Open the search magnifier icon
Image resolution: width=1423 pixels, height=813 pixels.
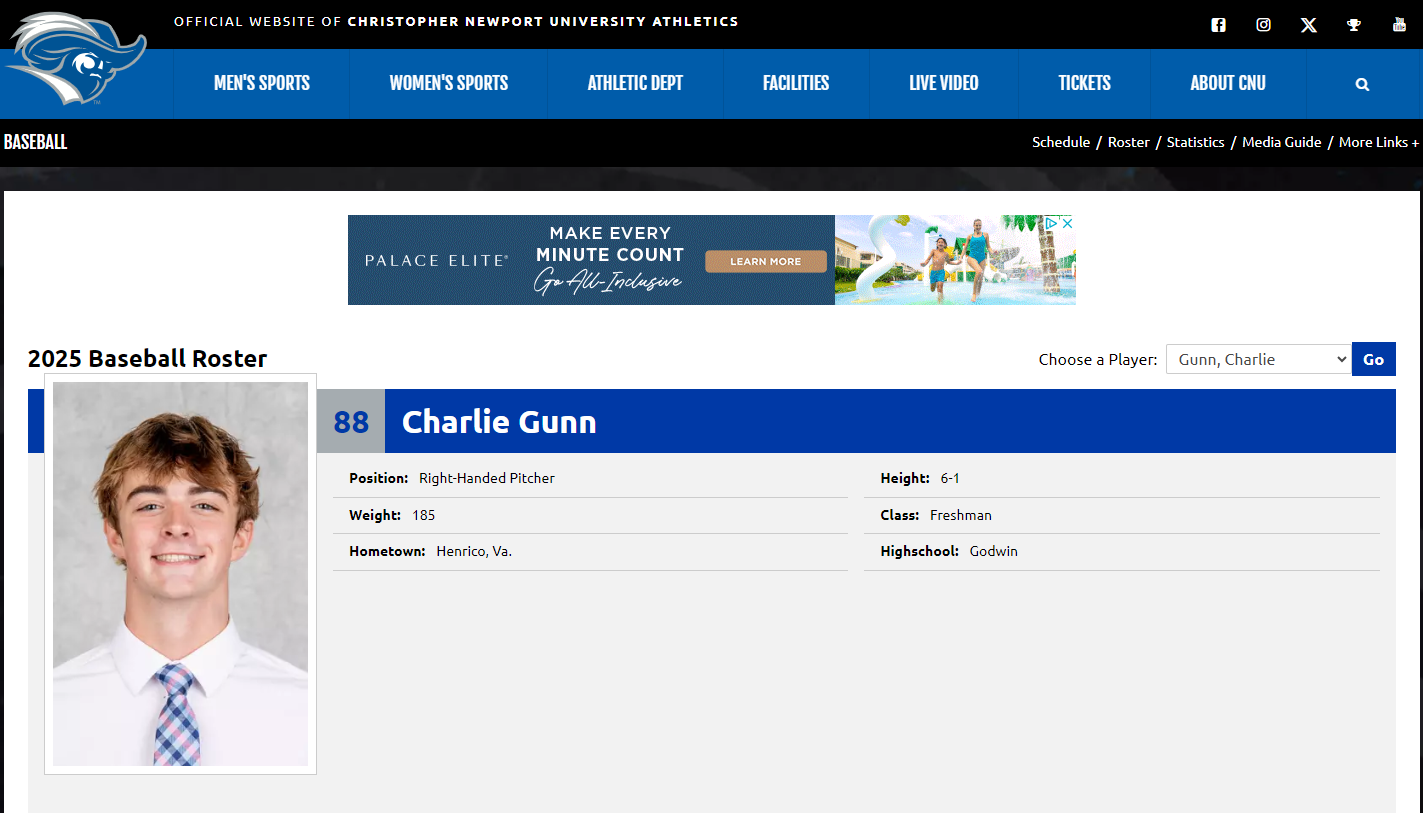tap(1361, 84)
